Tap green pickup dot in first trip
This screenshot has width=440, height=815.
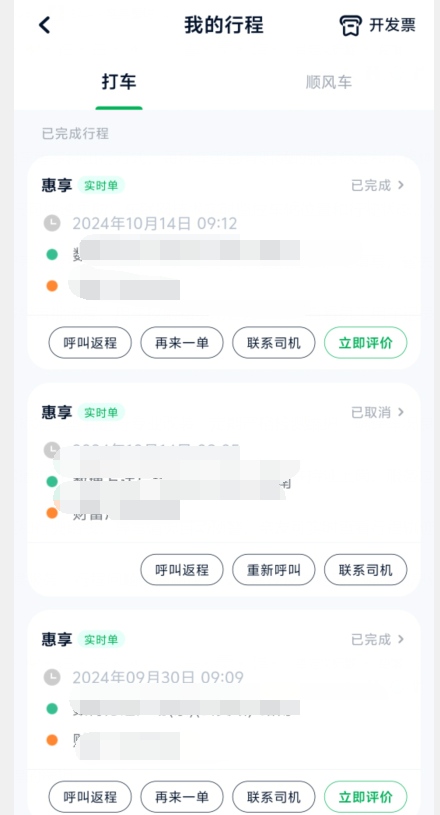51,255
